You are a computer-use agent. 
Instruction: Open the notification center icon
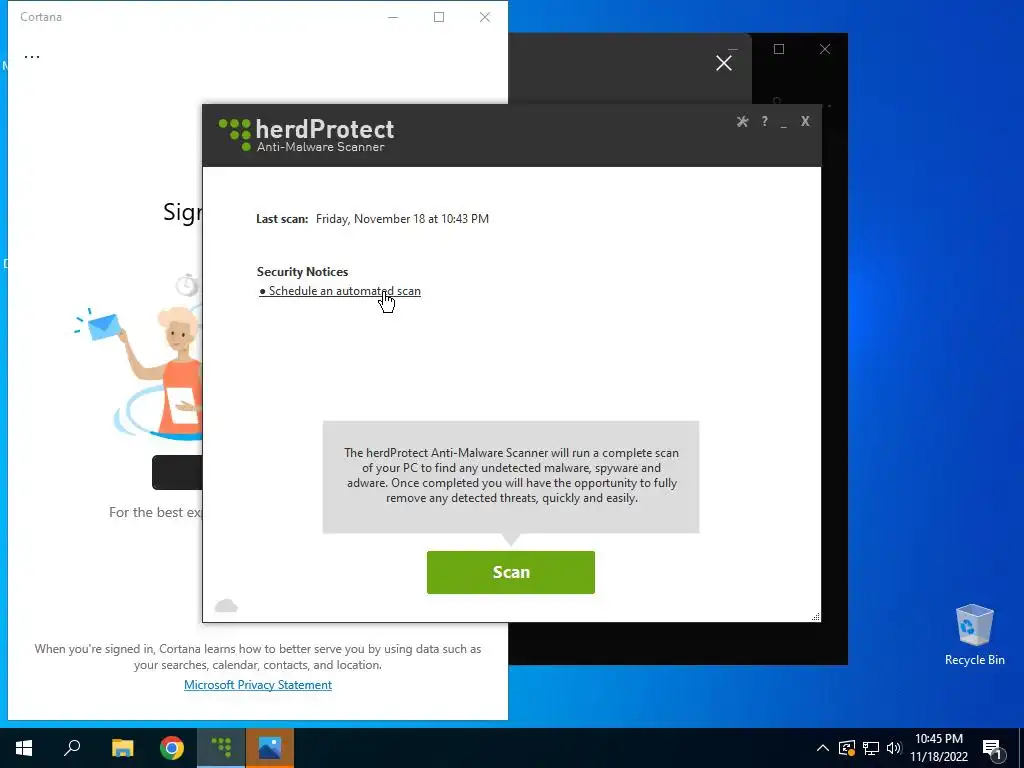[993, 749]
